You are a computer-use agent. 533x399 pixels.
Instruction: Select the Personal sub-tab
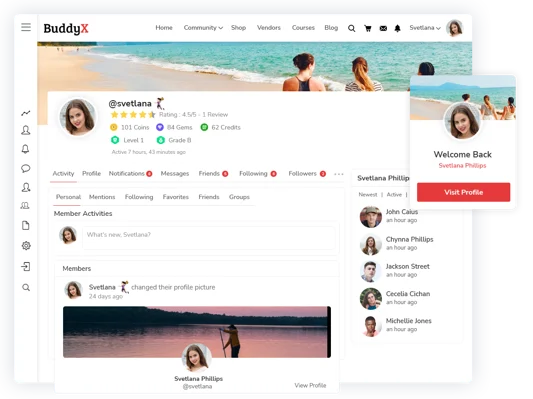(68, 197)
